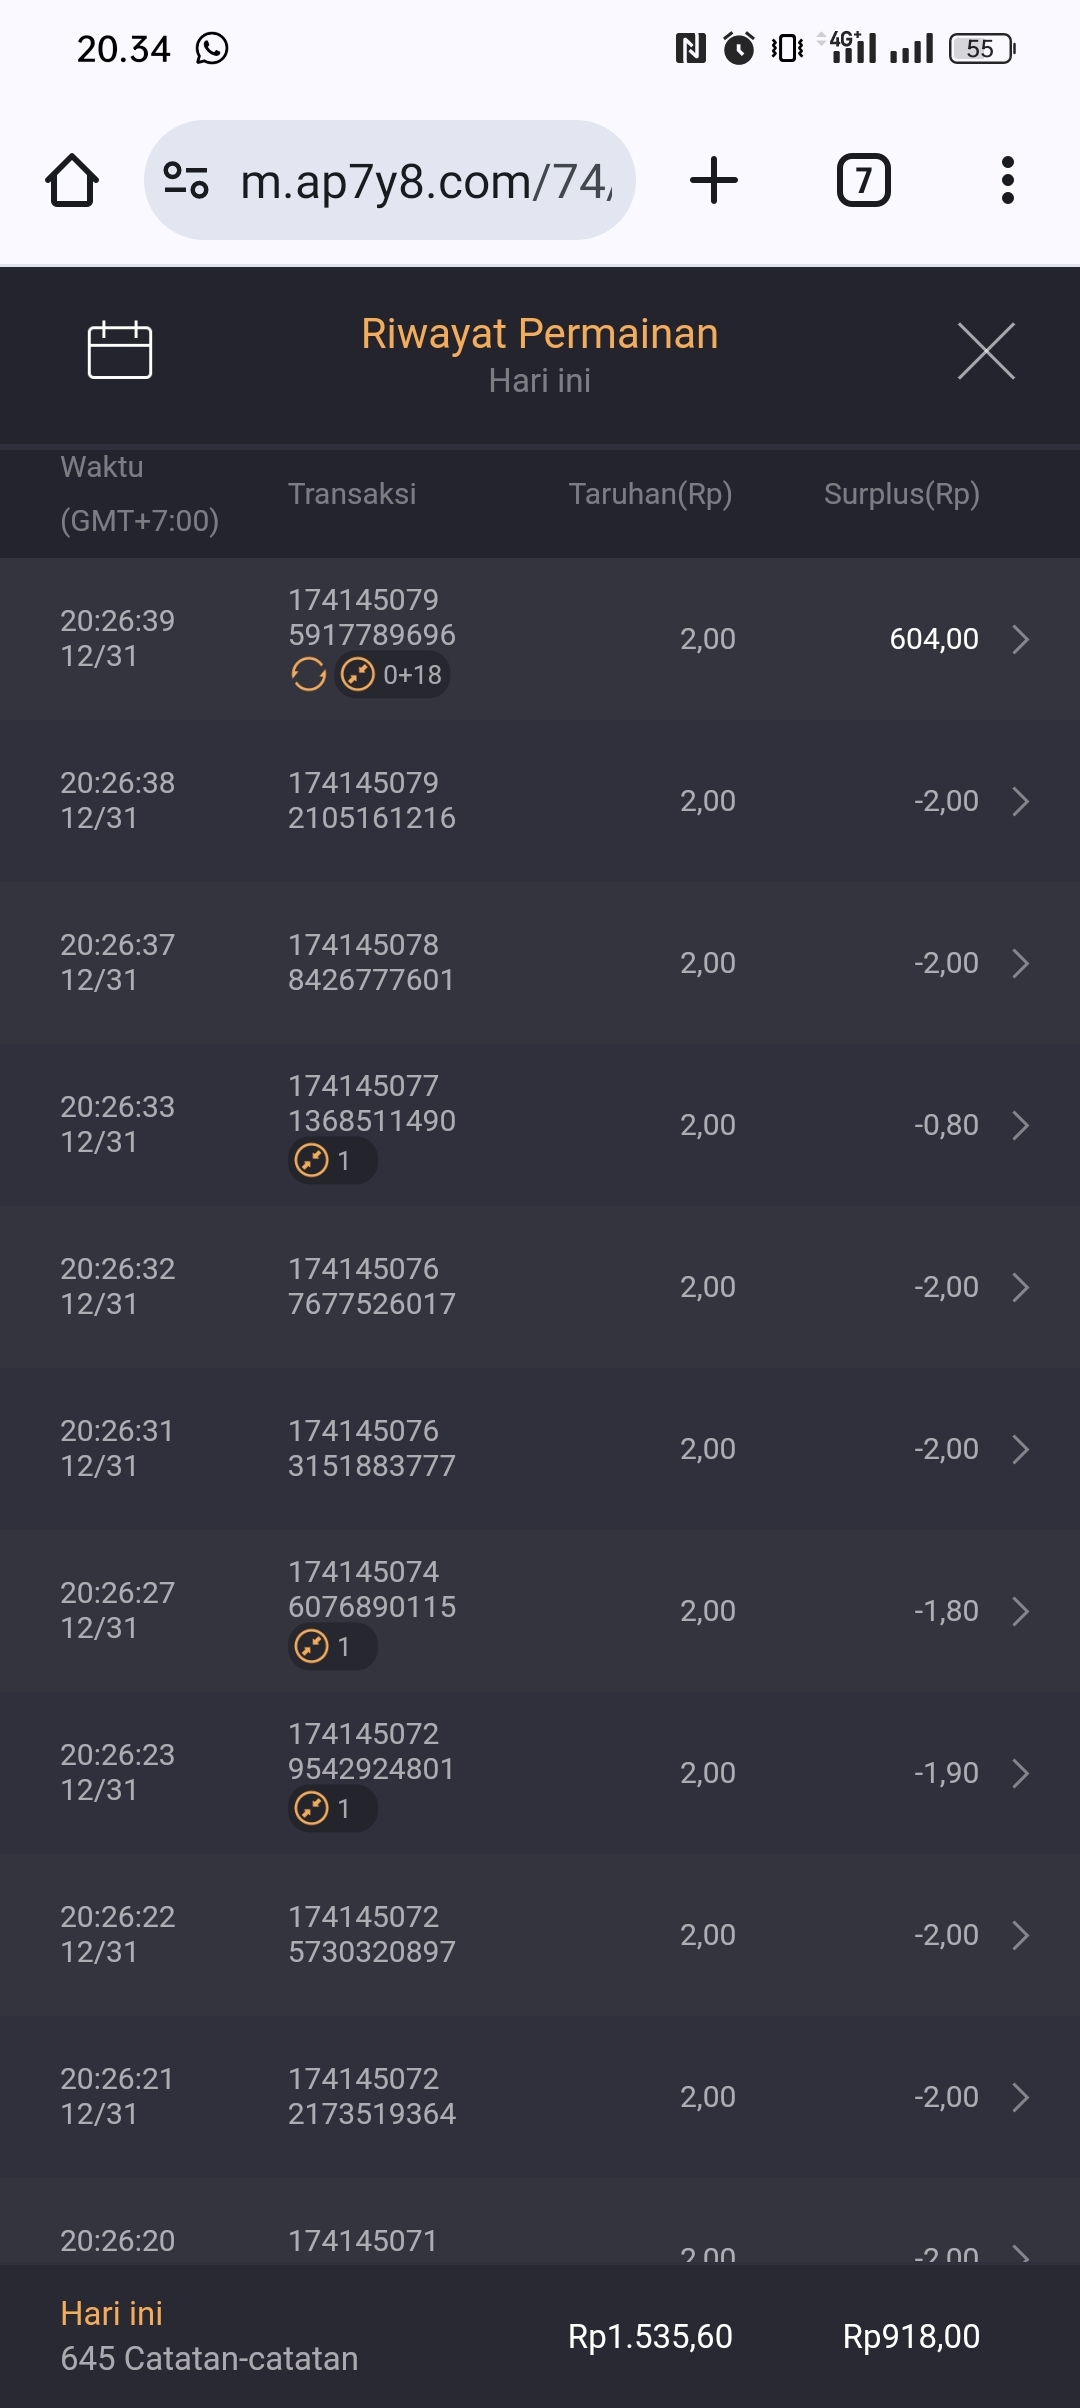Tap the browser home icon
1080x2408 pixels.
point(72,181)
